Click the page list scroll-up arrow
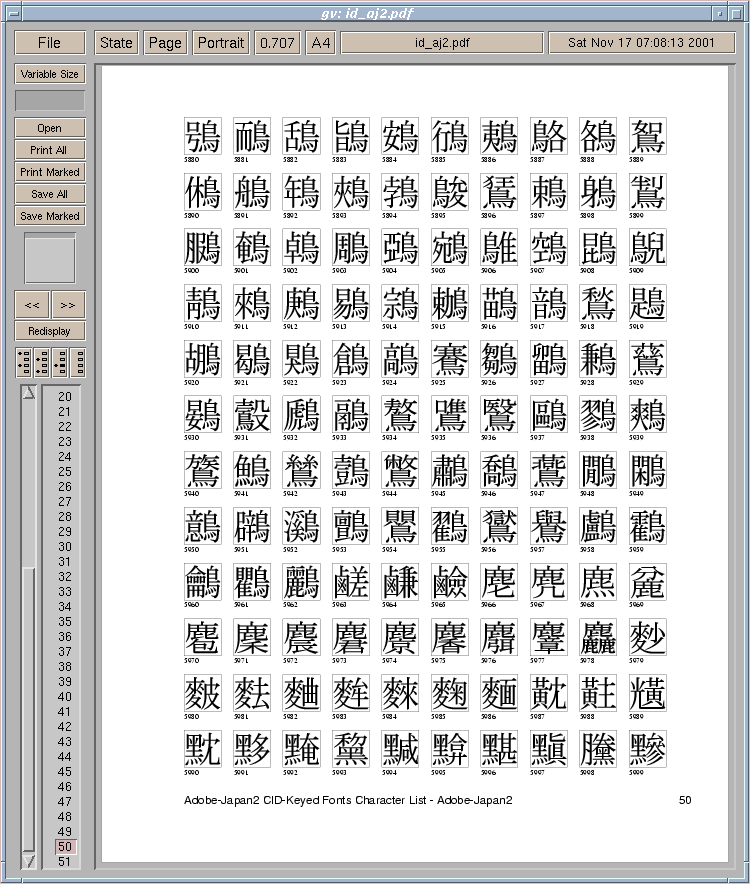Image resolution: width=750 pixels, height=884 pixels. [29, 392]
